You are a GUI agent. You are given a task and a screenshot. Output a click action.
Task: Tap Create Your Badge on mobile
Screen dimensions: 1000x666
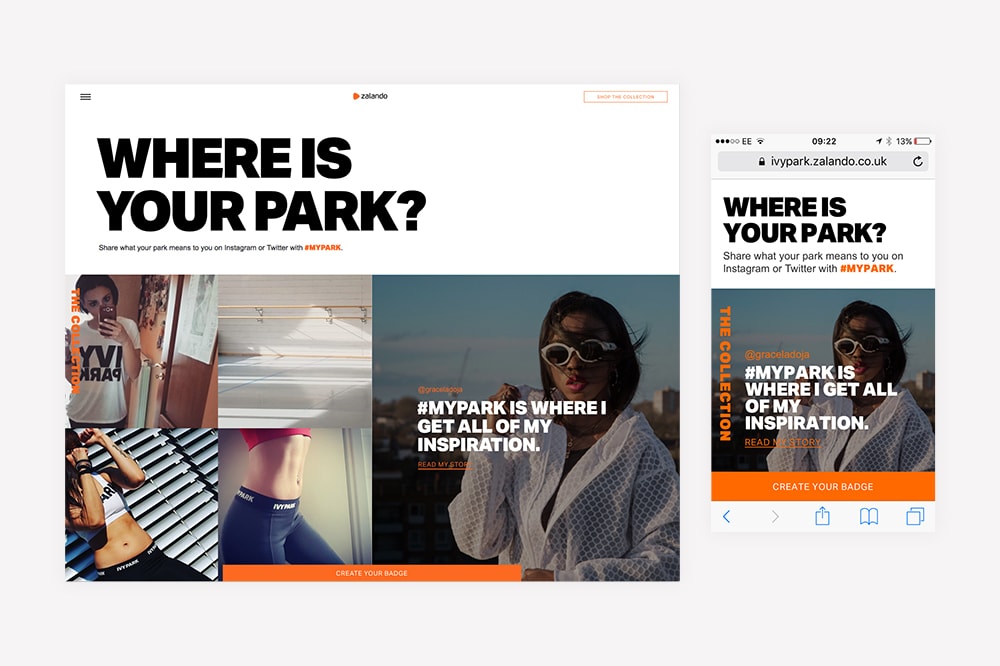pyautogui.click(x=823, y=487)
